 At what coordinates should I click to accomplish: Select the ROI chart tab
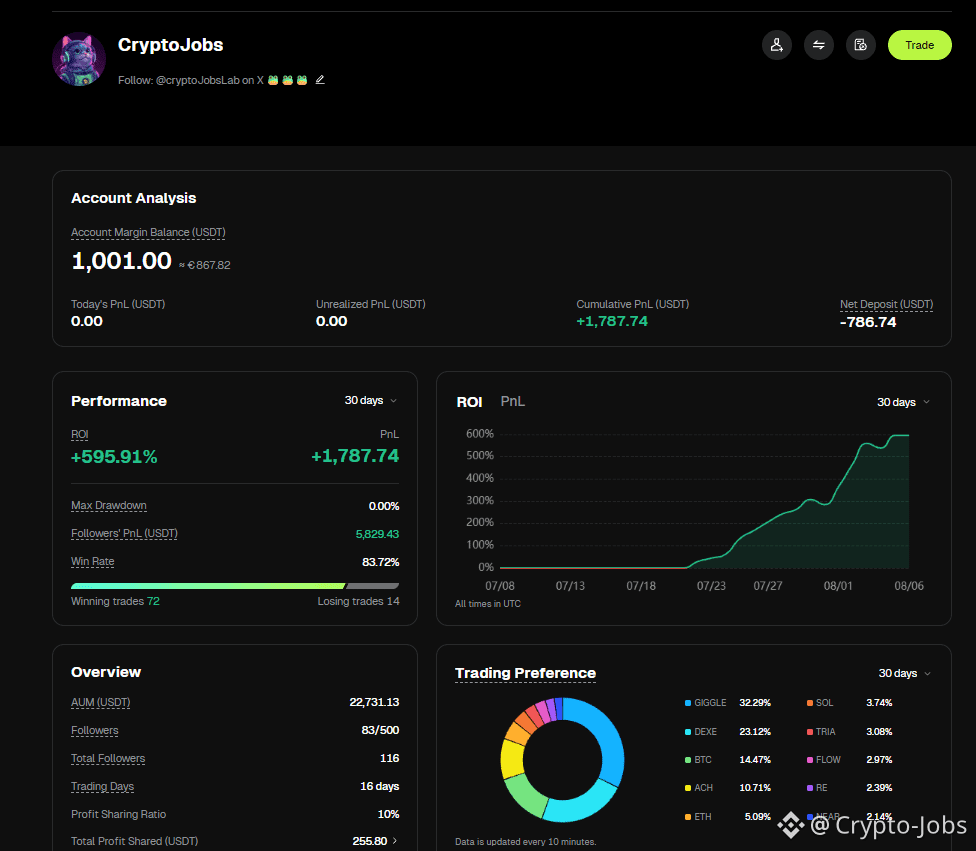point(469,402)
